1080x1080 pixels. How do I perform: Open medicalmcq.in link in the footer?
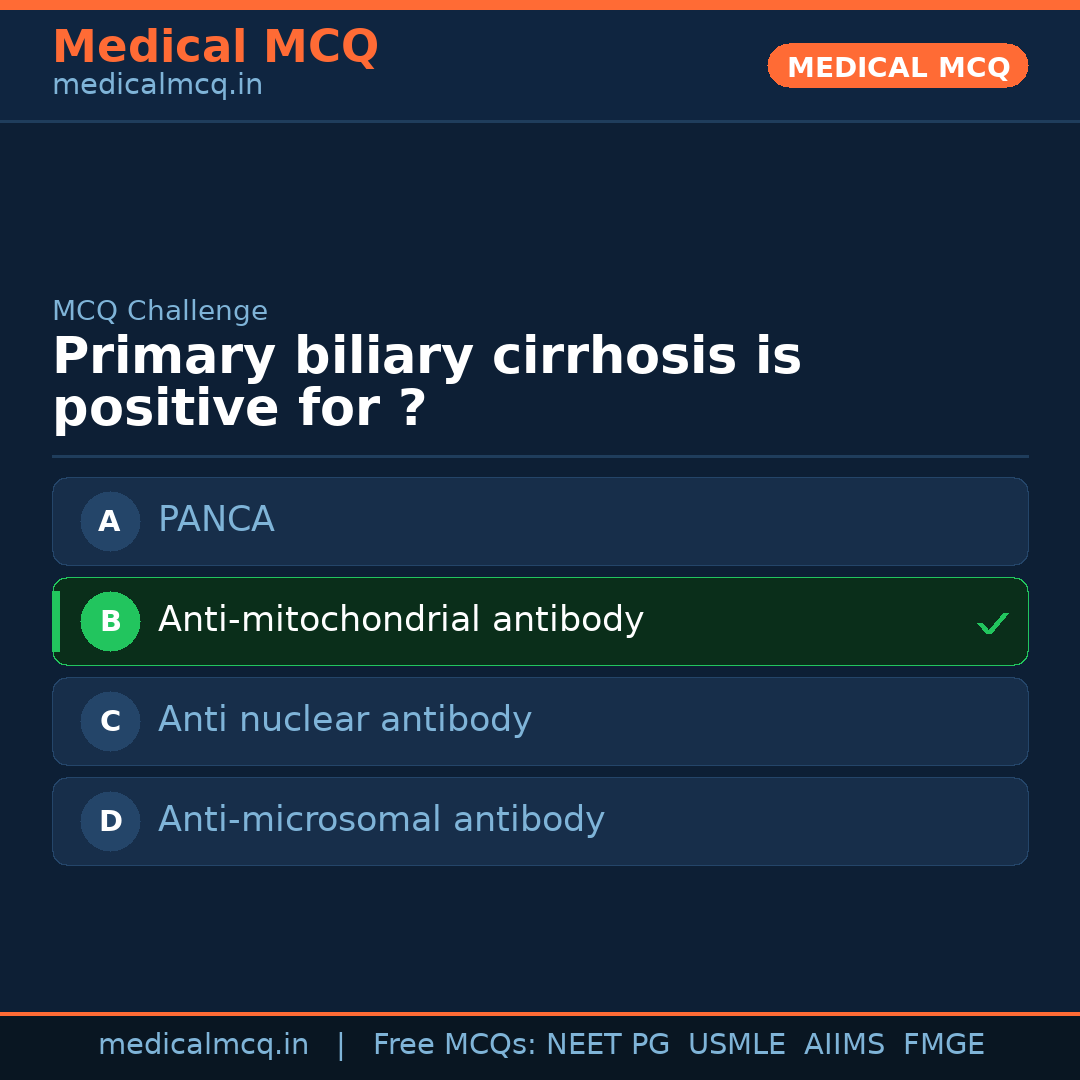click(x=203, y=1045)
